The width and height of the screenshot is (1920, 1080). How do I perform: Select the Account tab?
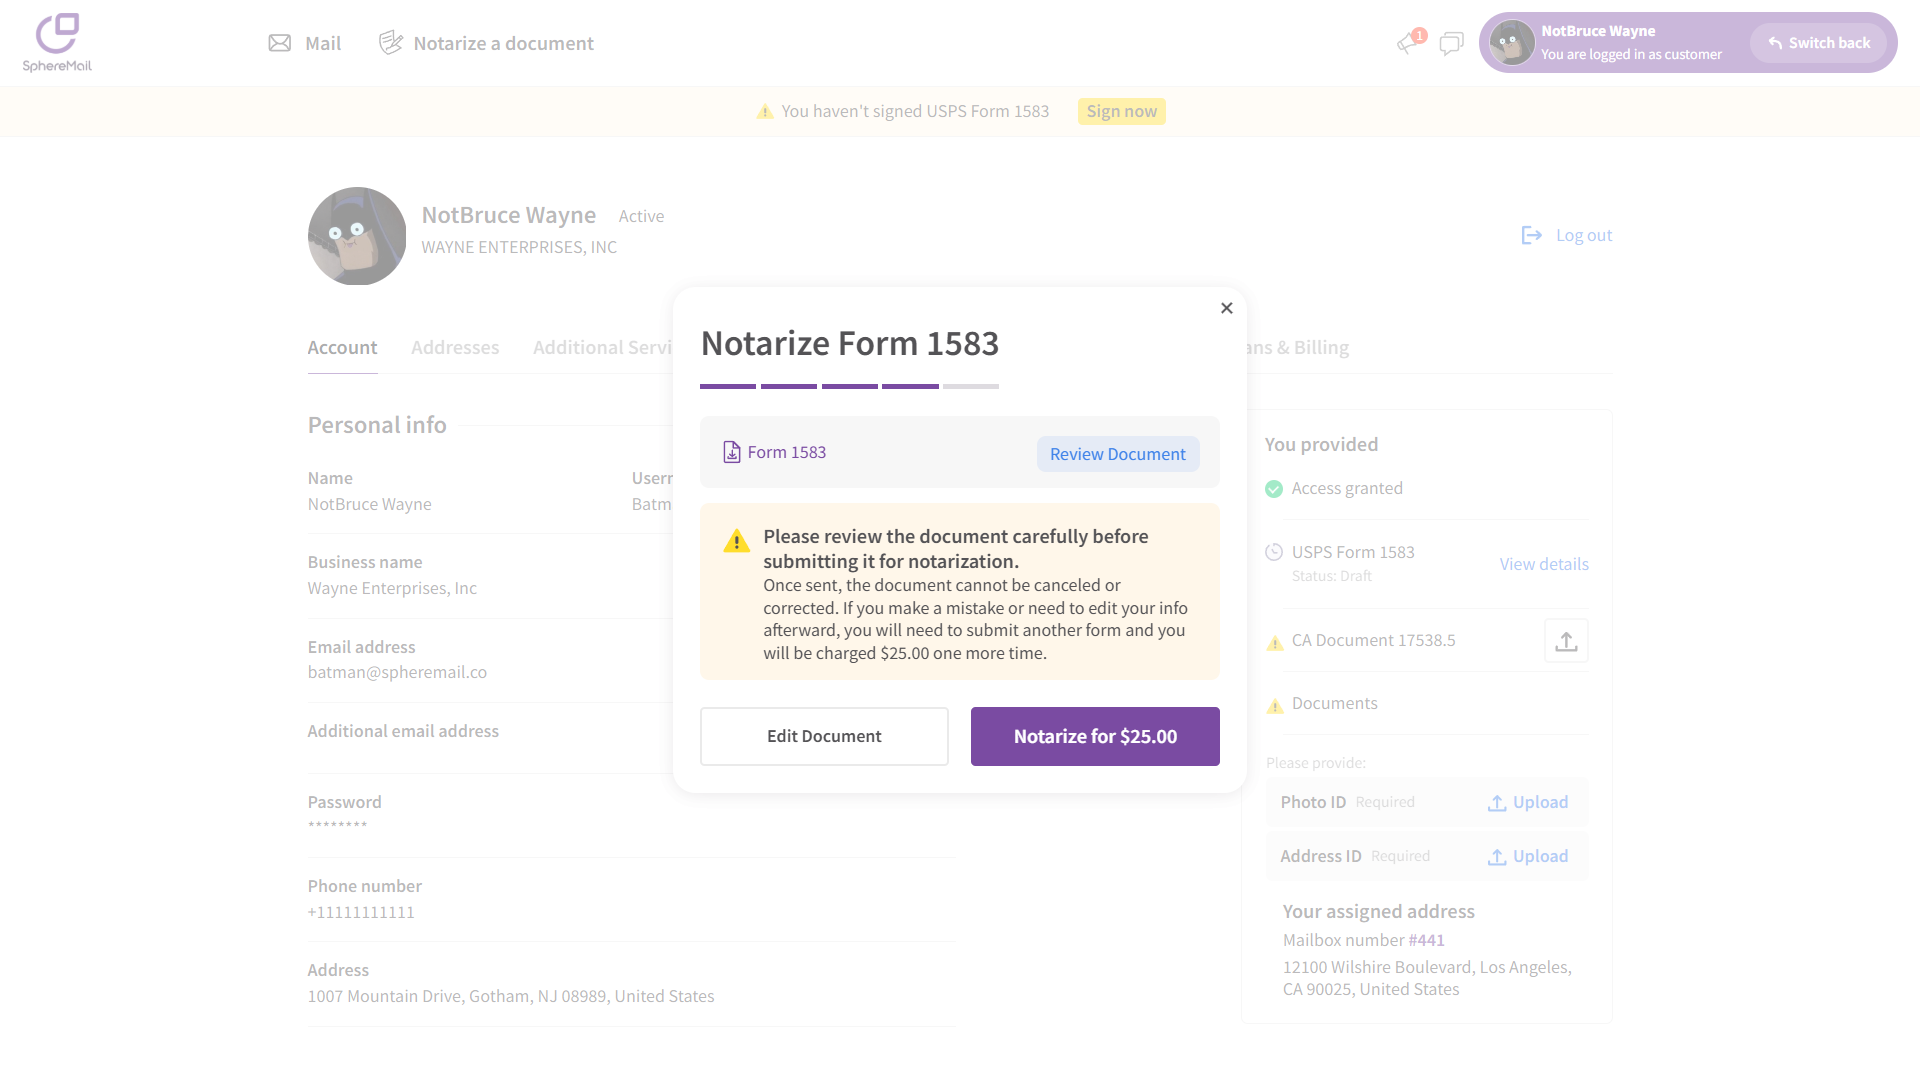(342, 347)
